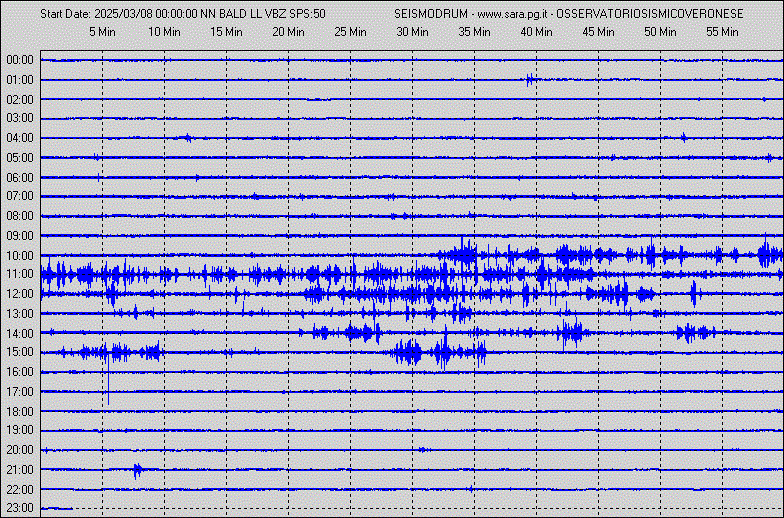The height and width of the screenshot is (518, 784).
Task: Click the 00:00 hour row label
Action: point(20,60)
